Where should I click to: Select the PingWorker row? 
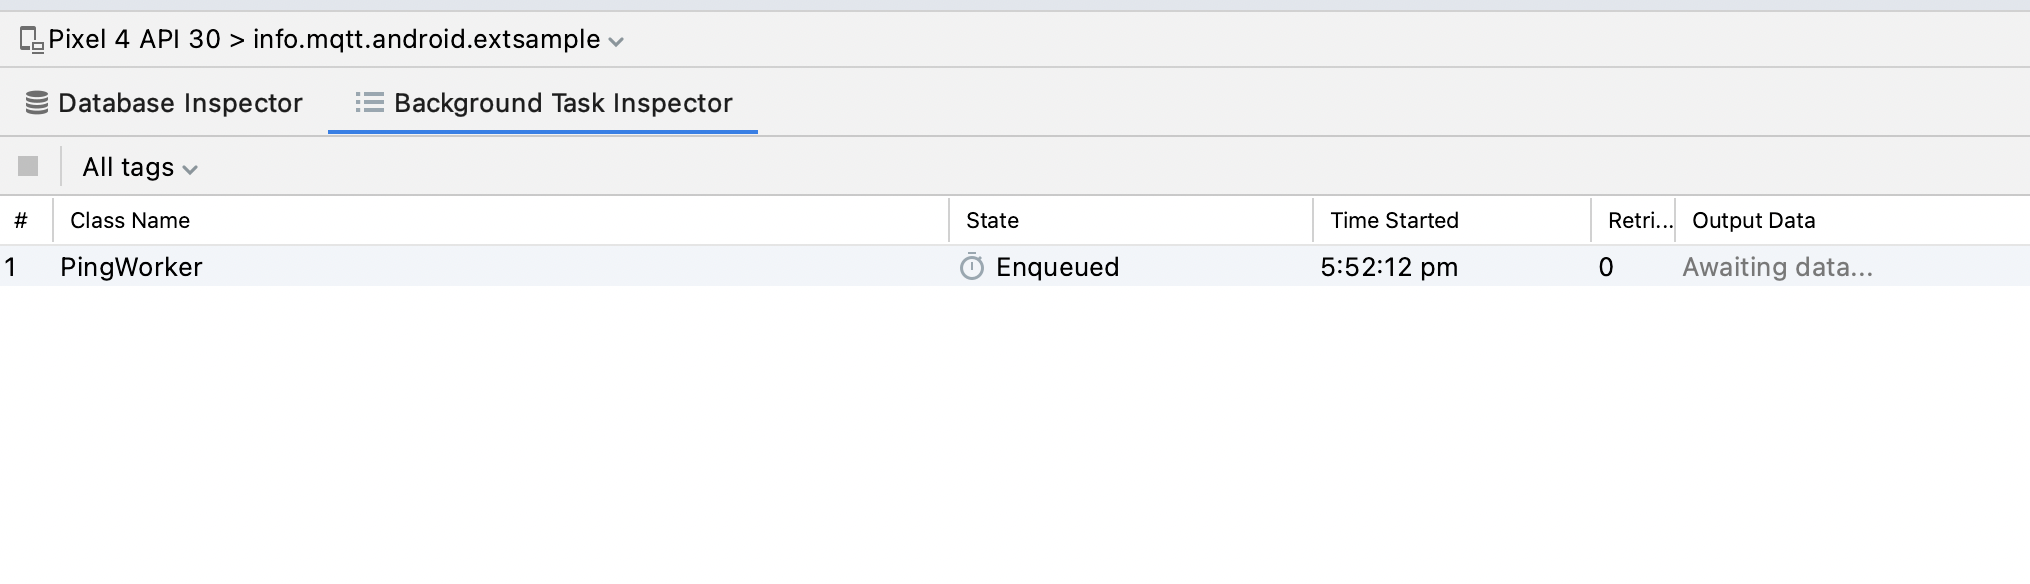500,267
